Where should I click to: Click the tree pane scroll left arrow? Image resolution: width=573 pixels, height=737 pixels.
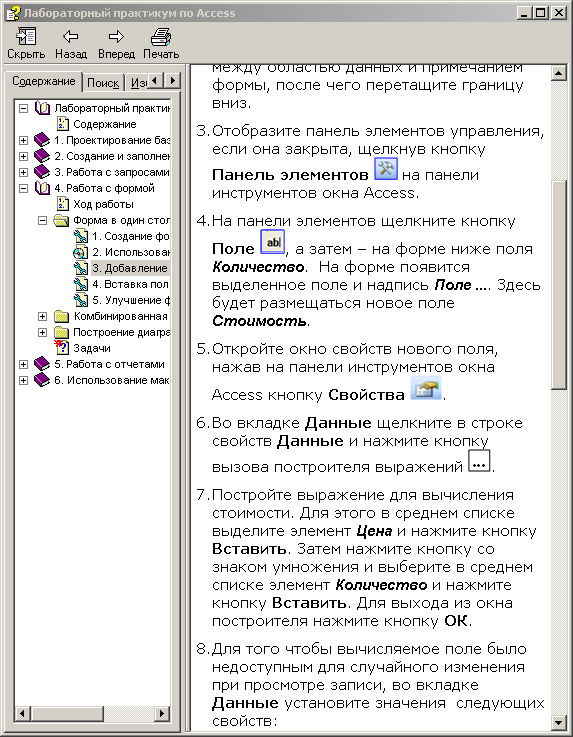pos(22,713)
